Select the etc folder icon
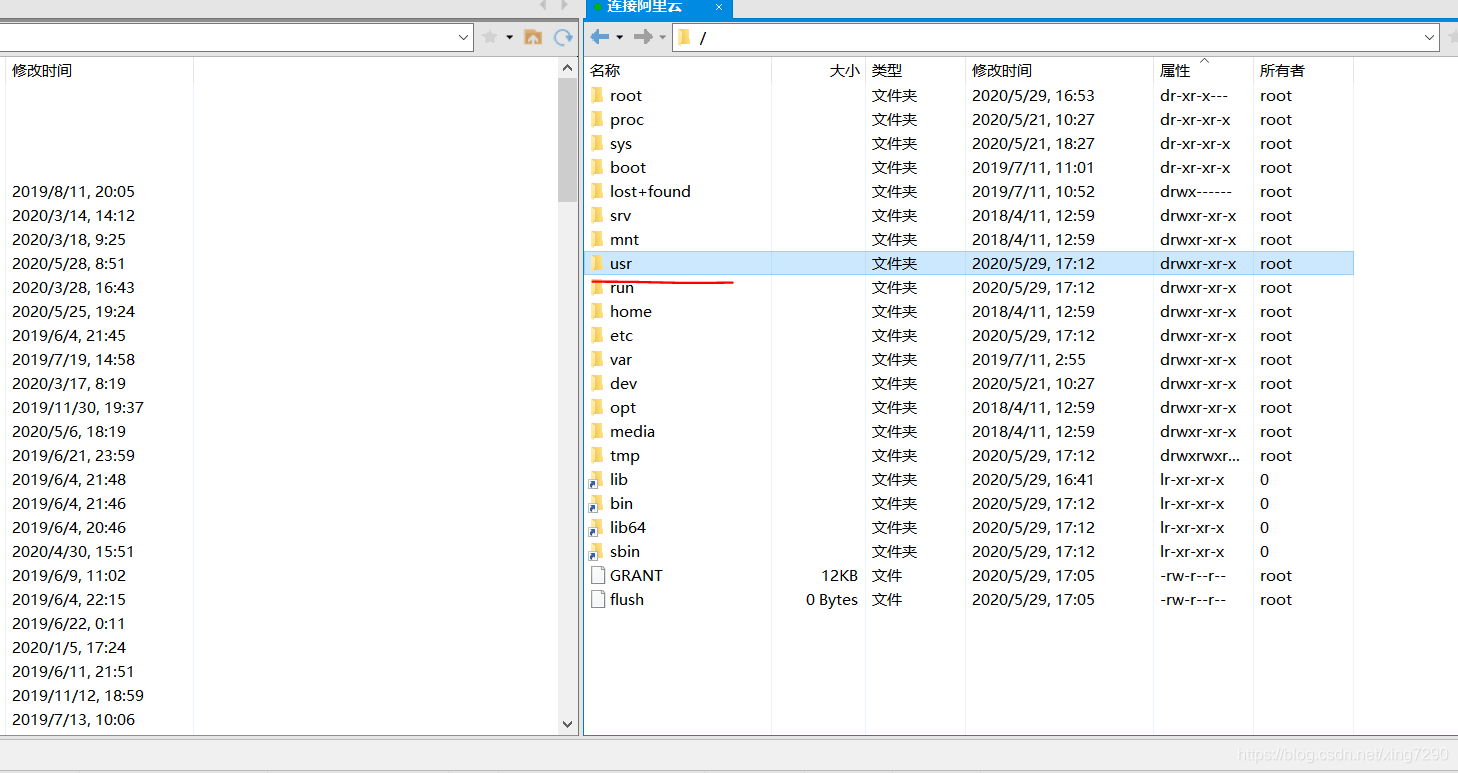The height and width of the screenshot is (773, 1458). (597, 335)
